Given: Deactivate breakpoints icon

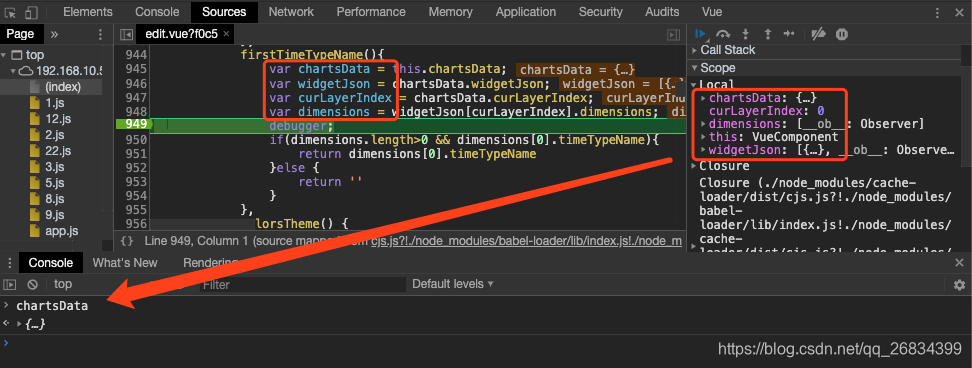Looking at the screenshot, I should coord(818,34).
